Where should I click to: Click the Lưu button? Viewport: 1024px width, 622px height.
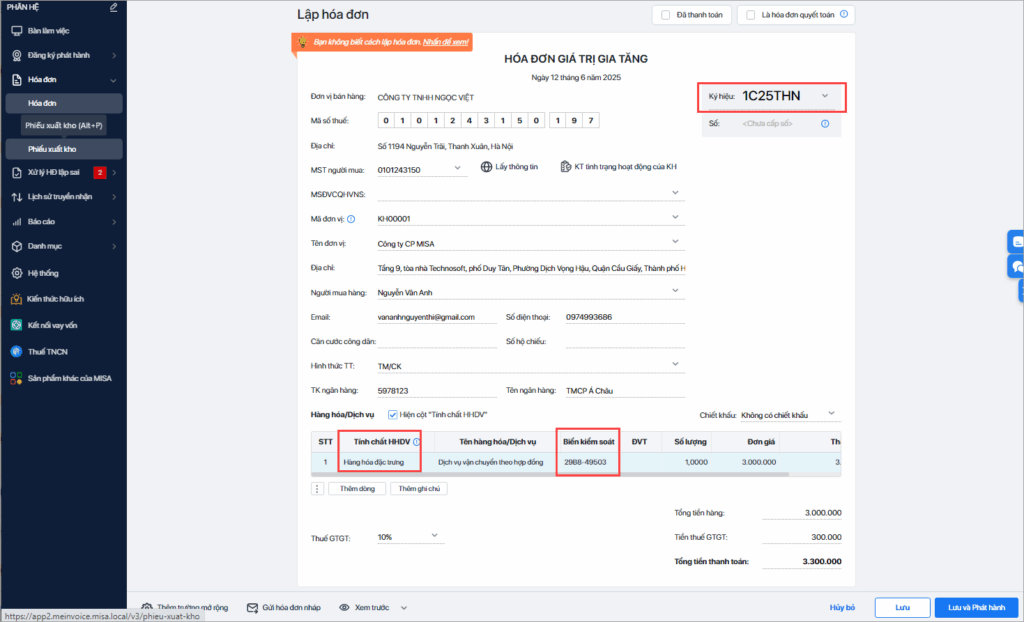pyautogui.click(x=903, y=608)
